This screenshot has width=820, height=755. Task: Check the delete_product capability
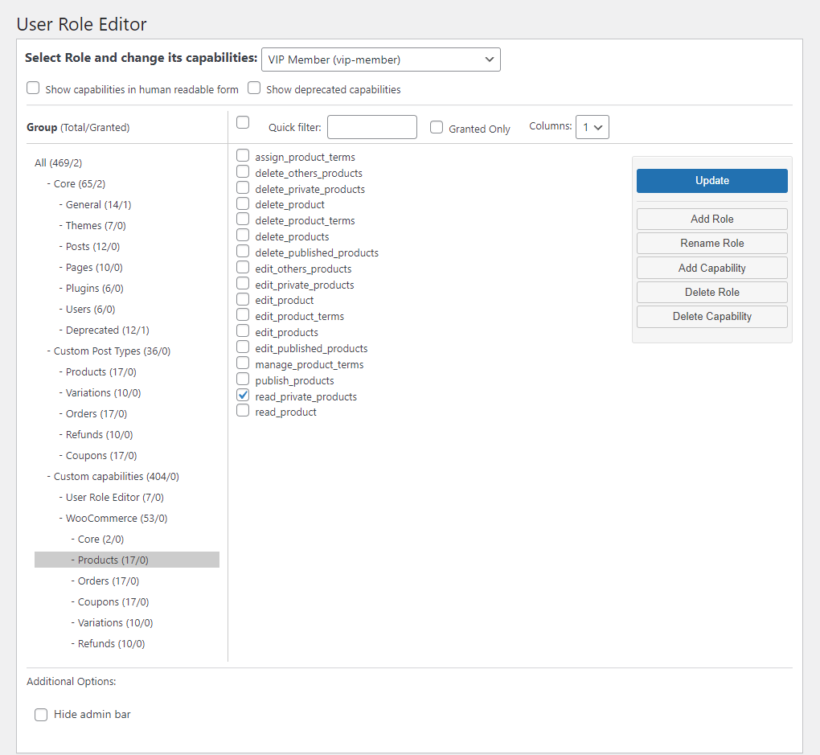pos(241,204)
